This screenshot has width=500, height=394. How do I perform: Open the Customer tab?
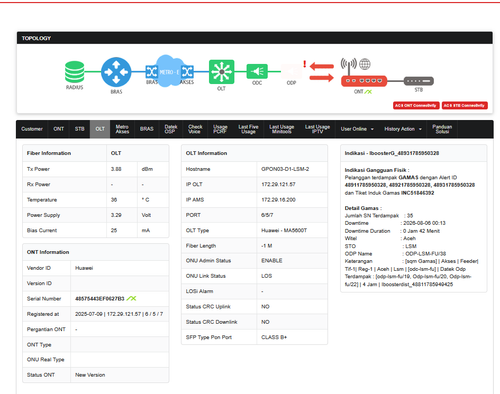click(x=32, y=129)
